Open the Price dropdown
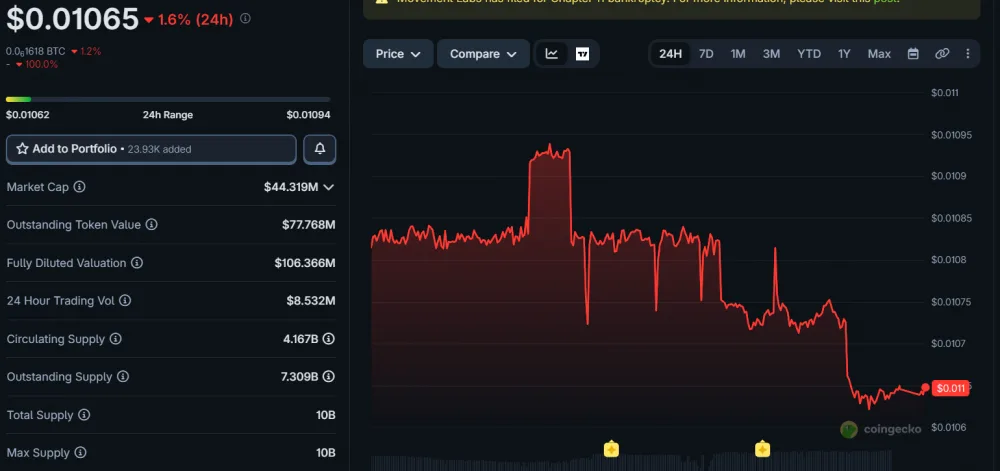 [x=398, y=54]
